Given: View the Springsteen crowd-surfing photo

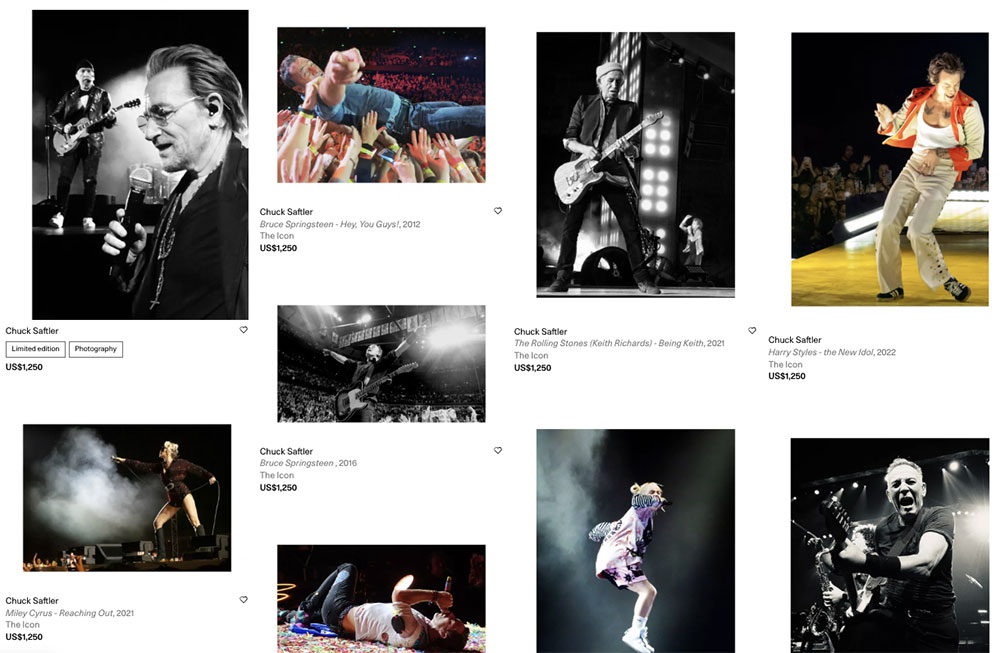Looking at the screenshot, I should coord(381,105).
